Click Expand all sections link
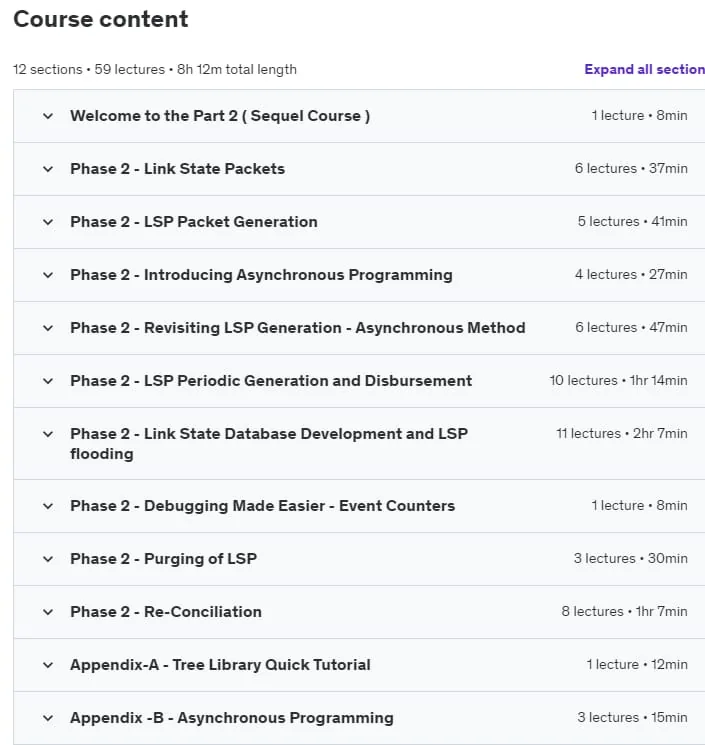 645,69
